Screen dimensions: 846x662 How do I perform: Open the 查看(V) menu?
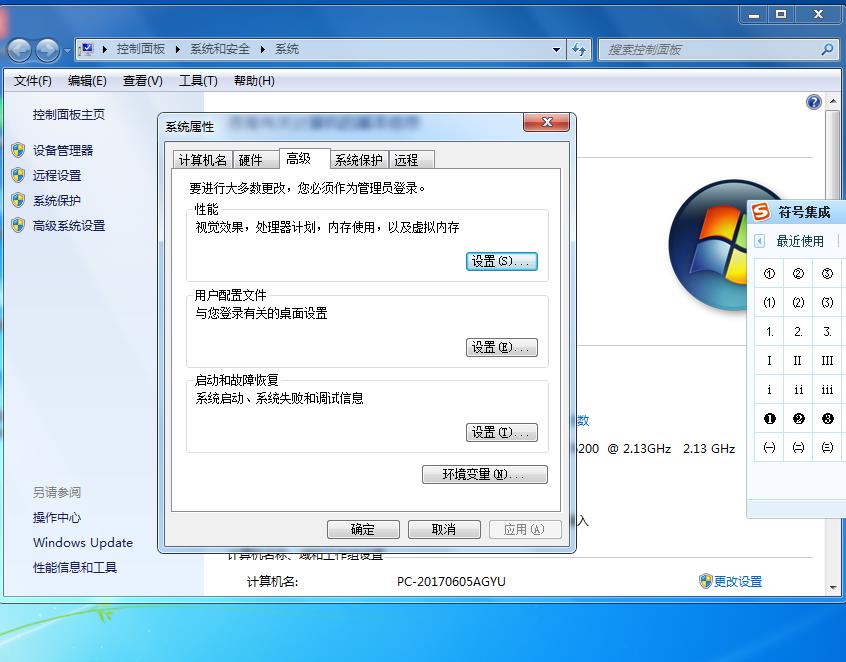click(142, 81)
